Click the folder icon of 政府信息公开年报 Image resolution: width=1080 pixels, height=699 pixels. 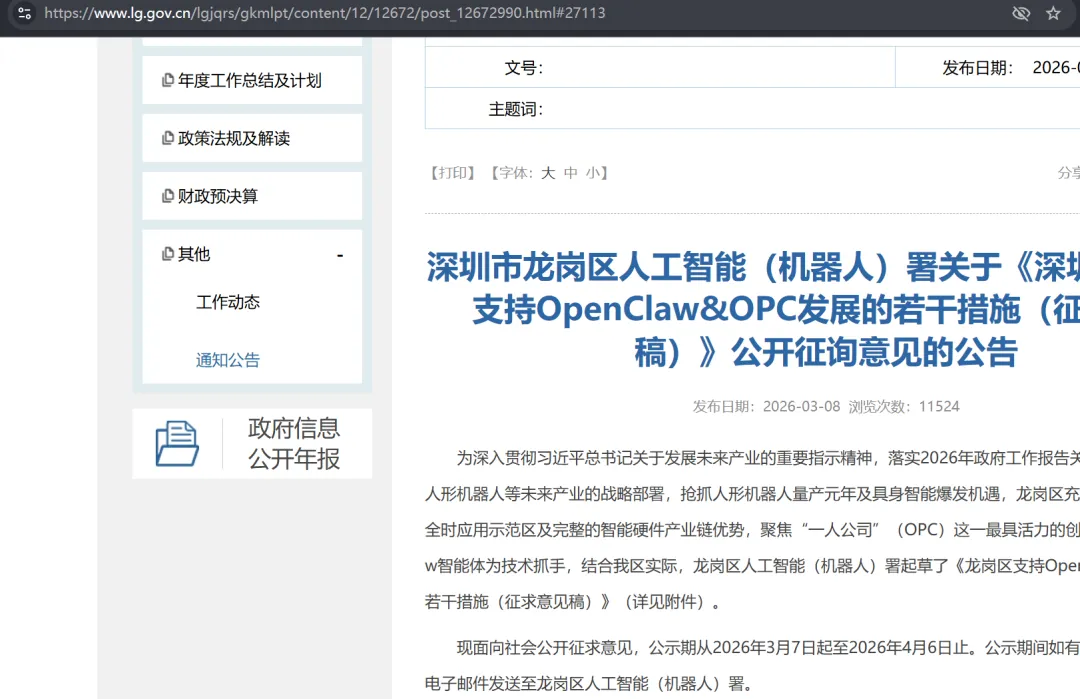(177, 444)
